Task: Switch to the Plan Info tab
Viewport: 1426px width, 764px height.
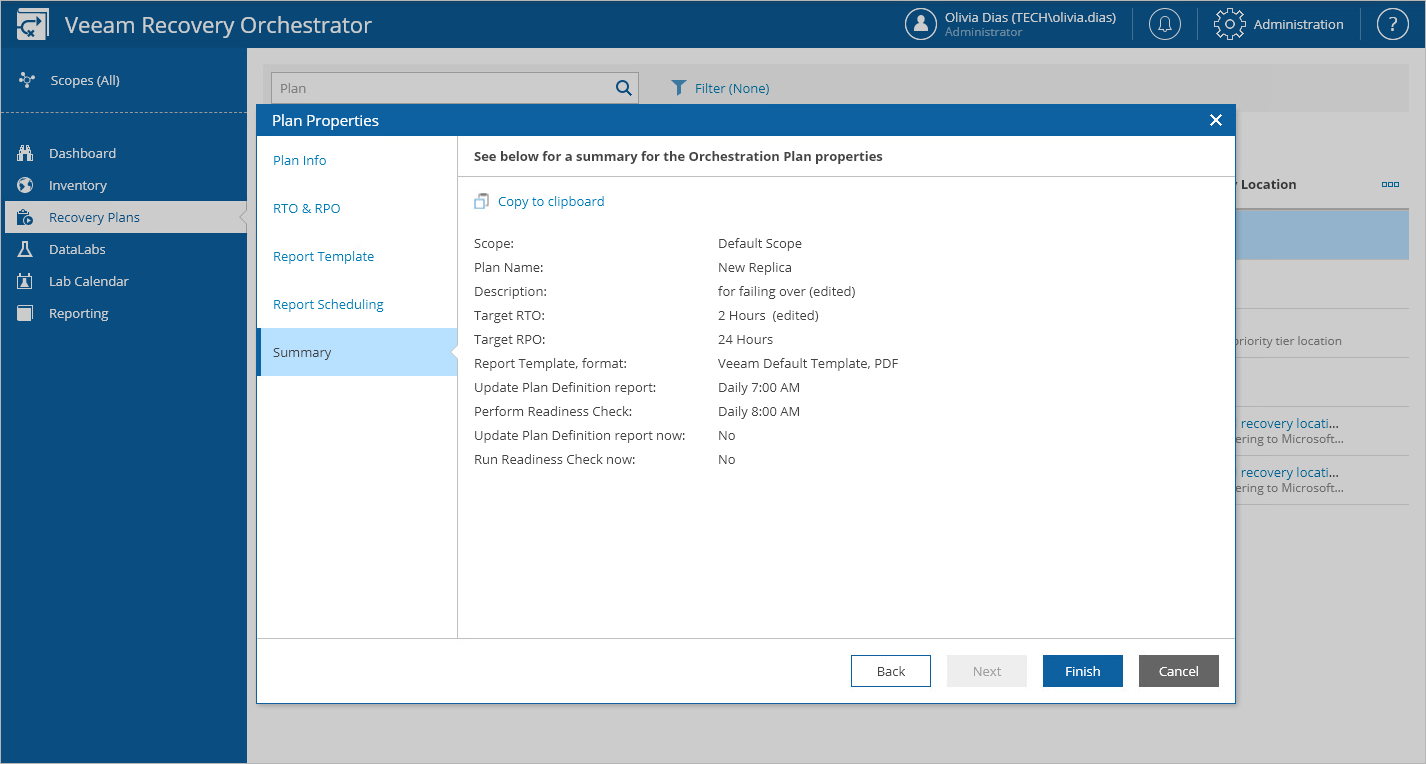Action: [299, 160]
